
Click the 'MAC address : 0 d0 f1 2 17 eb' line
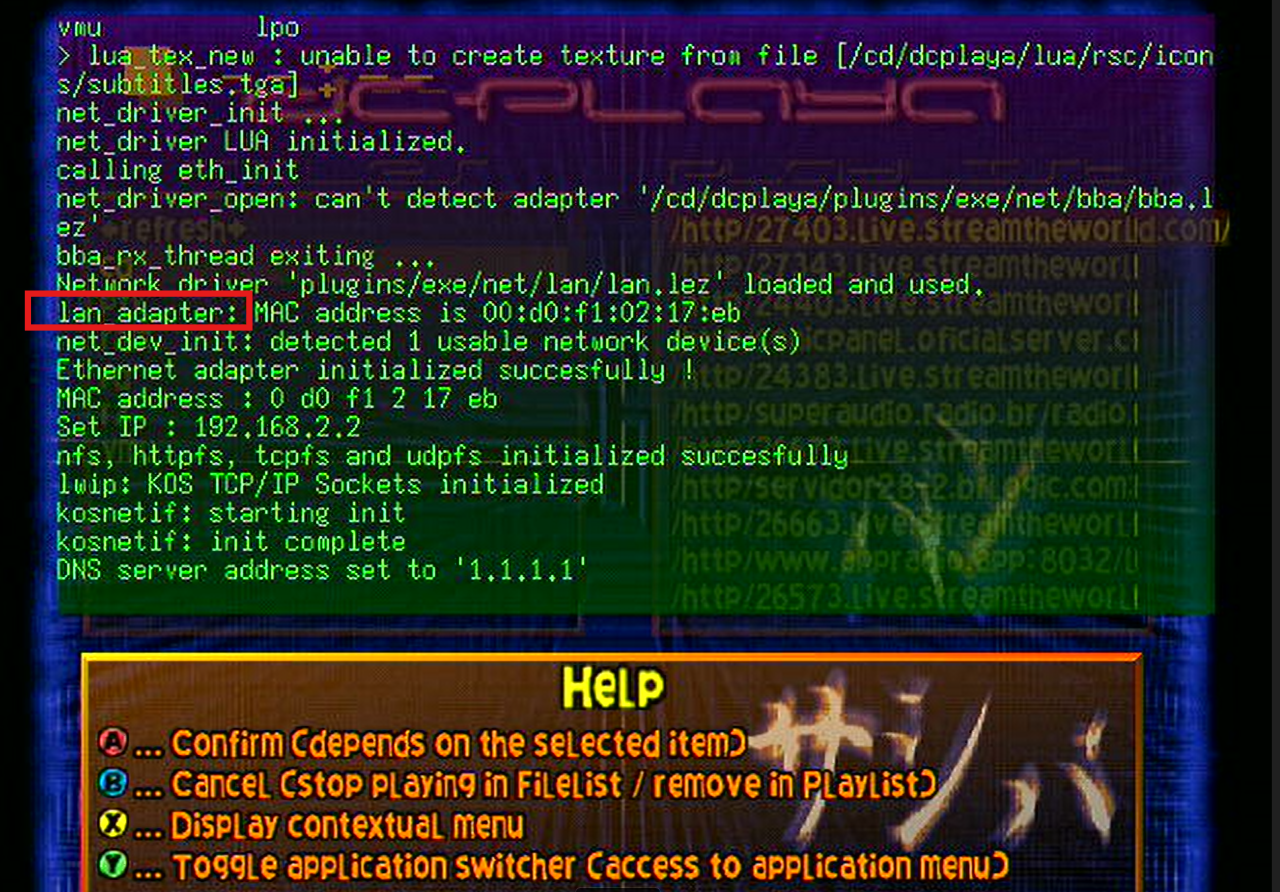click(277, 399)
